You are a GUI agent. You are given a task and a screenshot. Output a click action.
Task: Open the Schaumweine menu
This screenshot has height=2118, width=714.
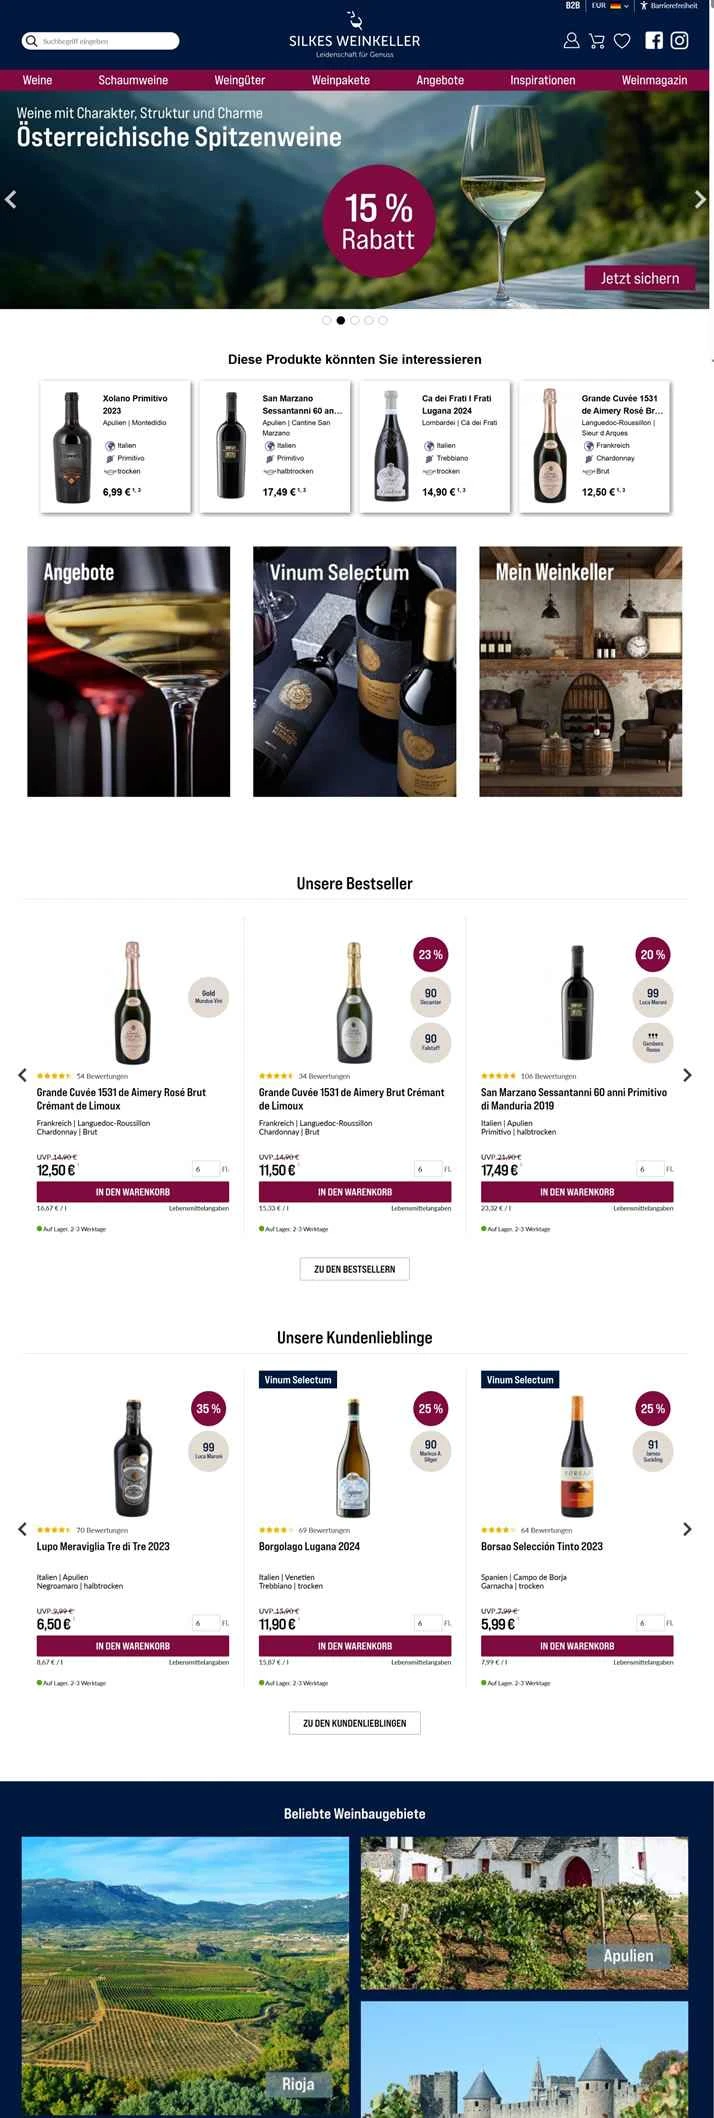pyautogui.click(x=133, y=80)
